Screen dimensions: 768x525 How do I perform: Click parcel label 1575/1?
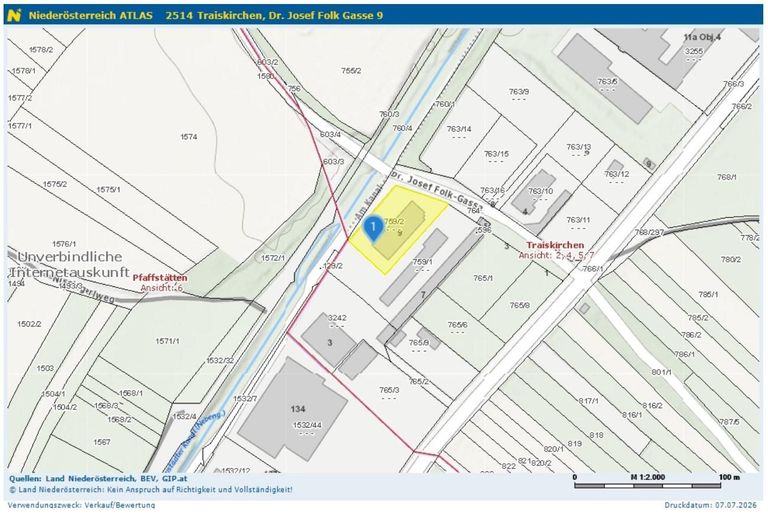click(x=108, y=189)
